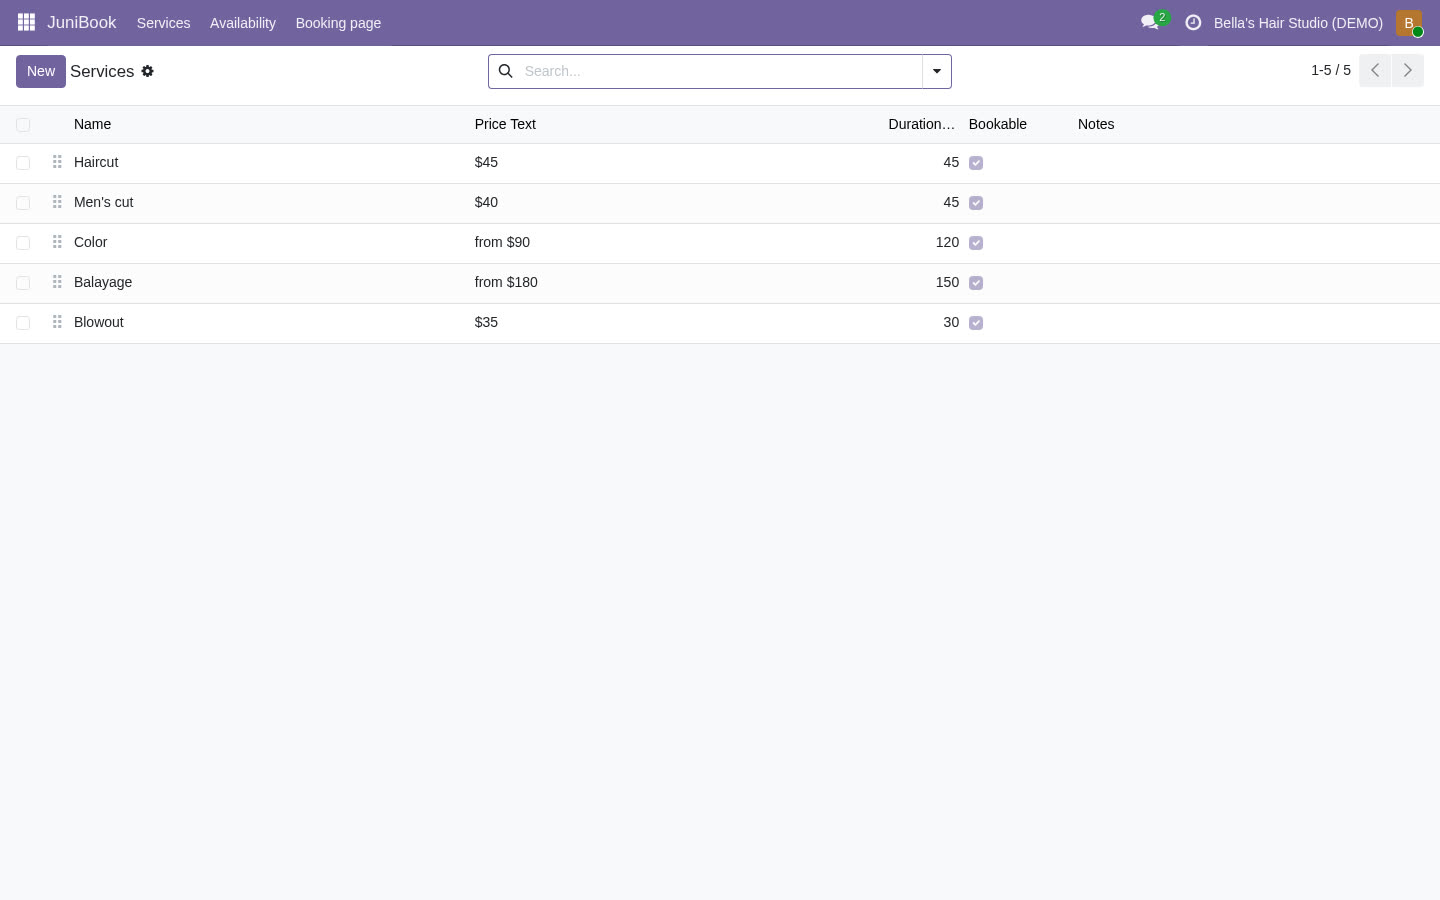Create a New service
The width and height of the screenshot is (1440, 900).
pos(41,71)
